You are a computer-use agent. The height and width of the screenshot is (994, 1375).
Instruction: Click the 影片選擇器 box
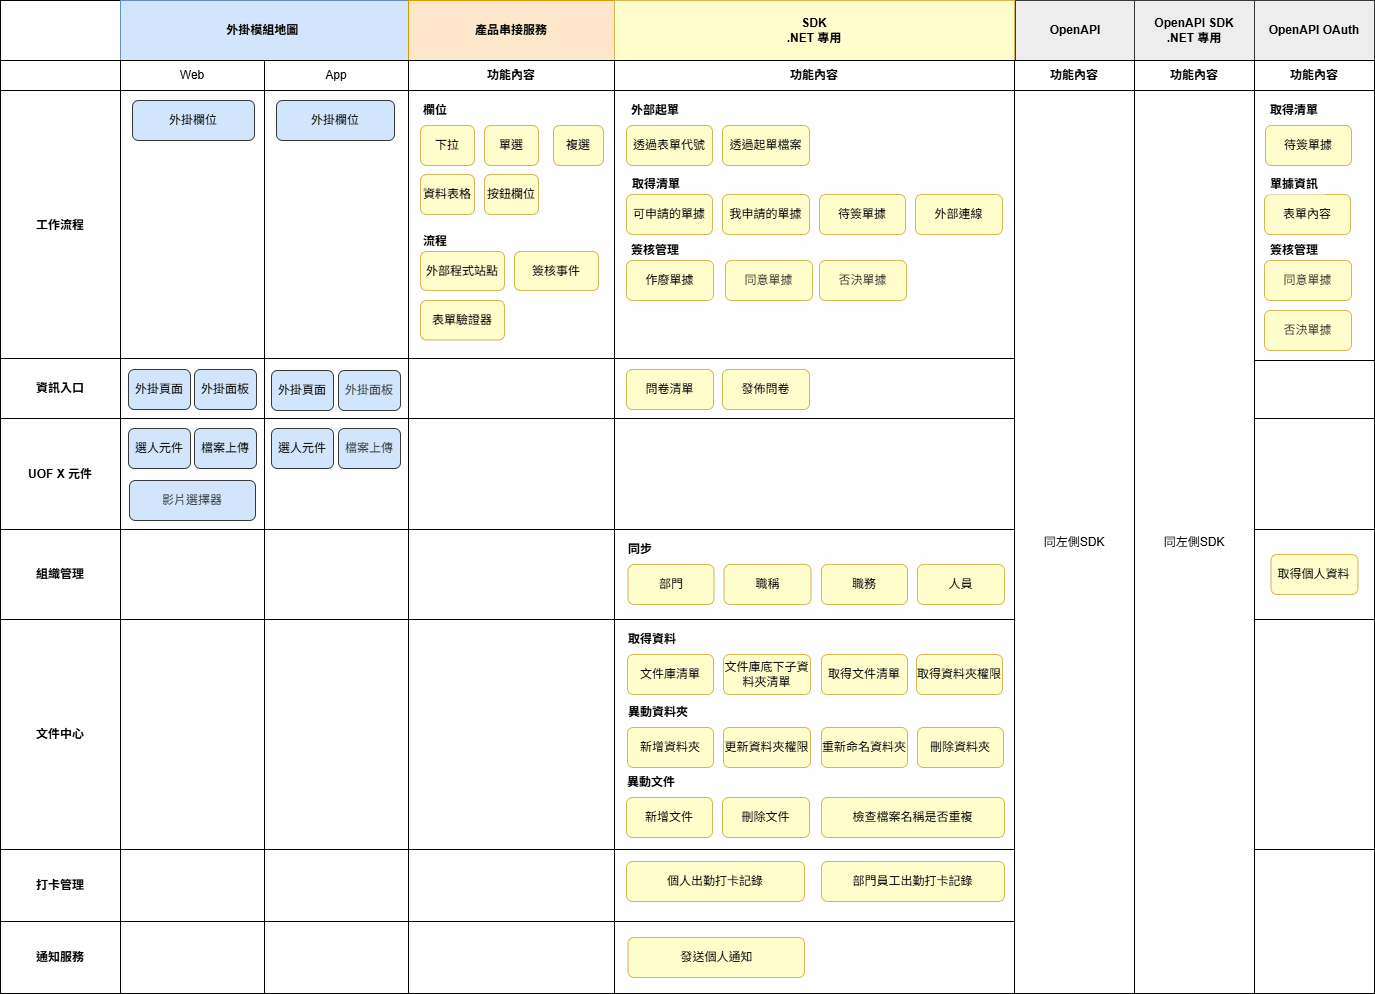click(192, 500)
